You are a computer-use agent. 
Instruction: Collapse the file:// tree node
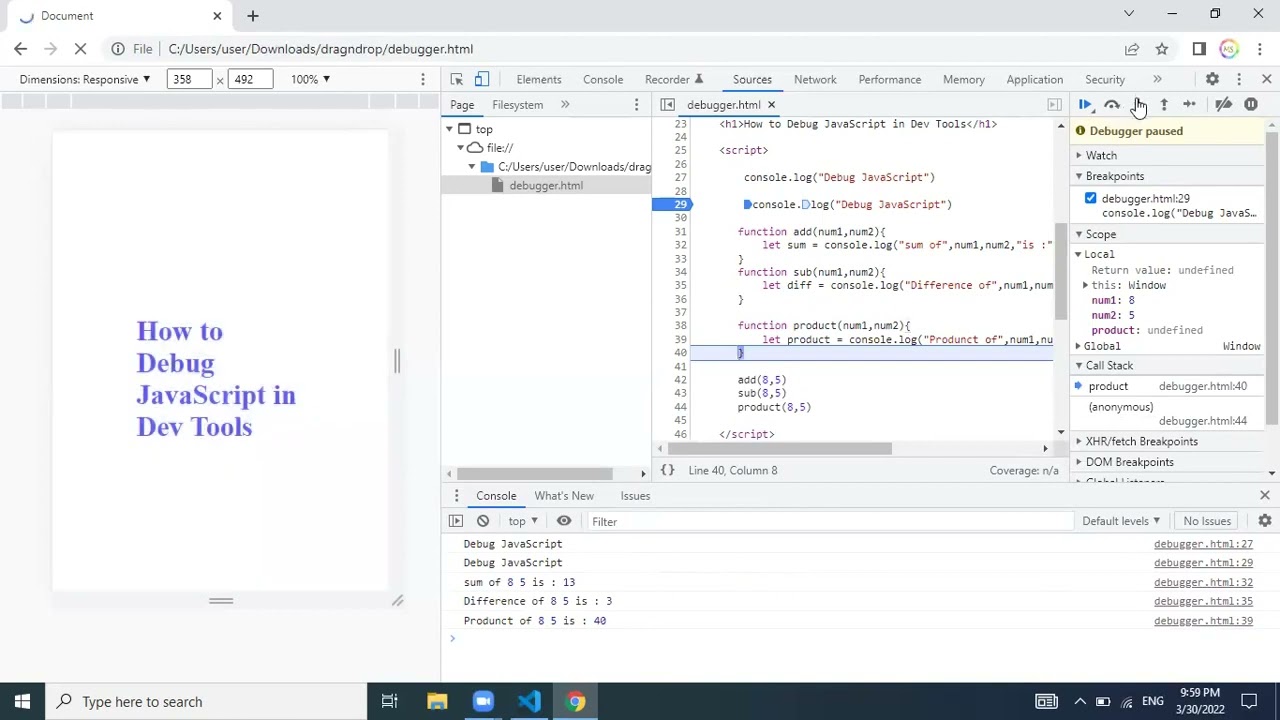(461, 148)
